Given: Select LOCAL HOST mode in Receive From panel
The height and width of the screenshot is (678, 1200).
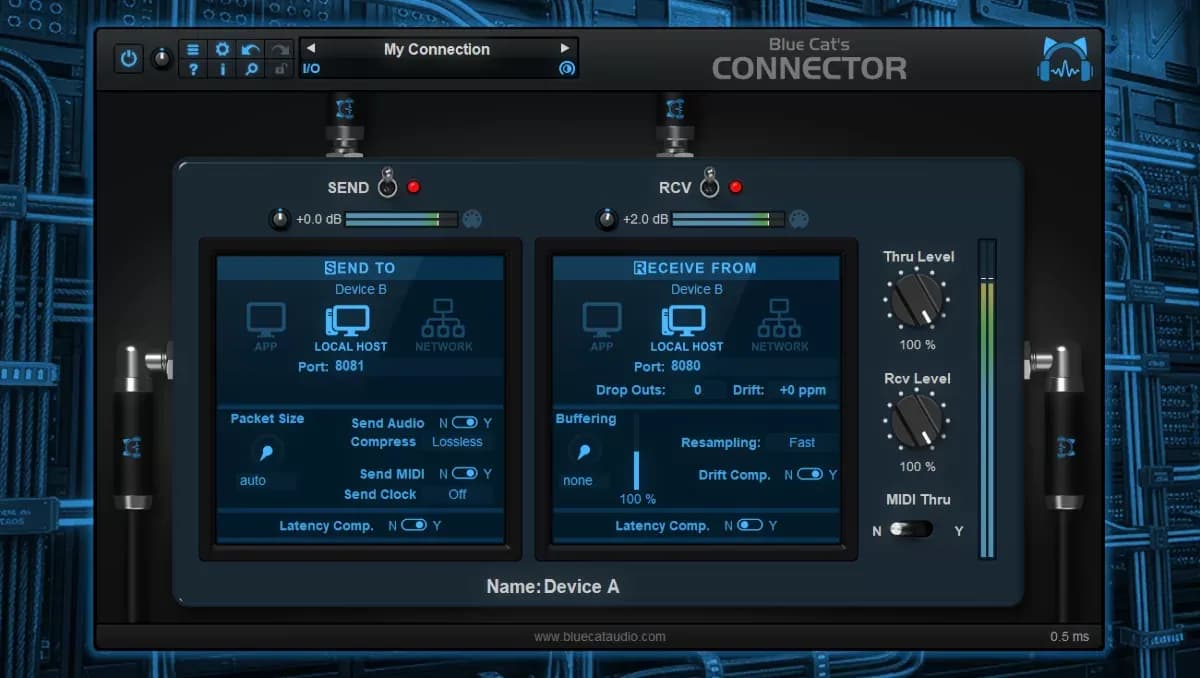Looking at the screenshot, I should pyautogui.click(x=686, y=327).
